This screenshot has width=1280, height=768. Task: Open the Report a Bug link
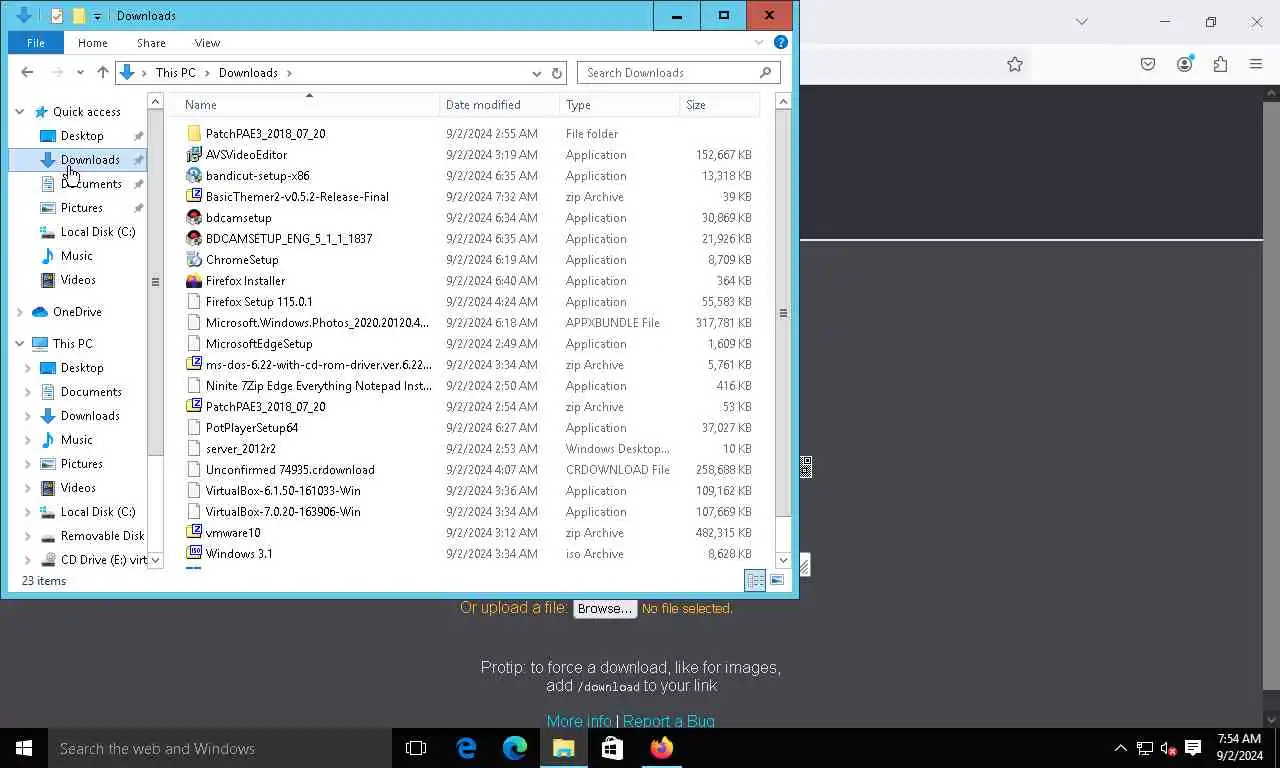pyautogui.click(x=669, y=721)
